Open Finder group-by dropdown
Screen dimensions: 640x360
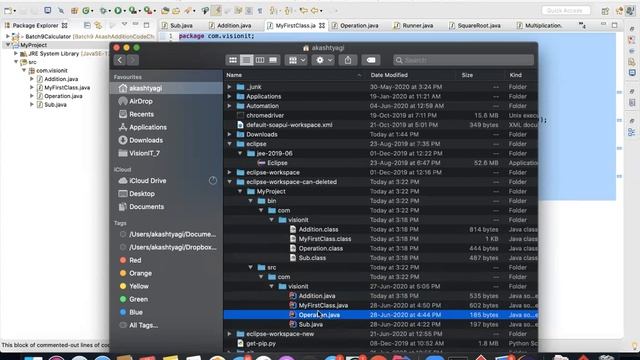tap(297, 60)
